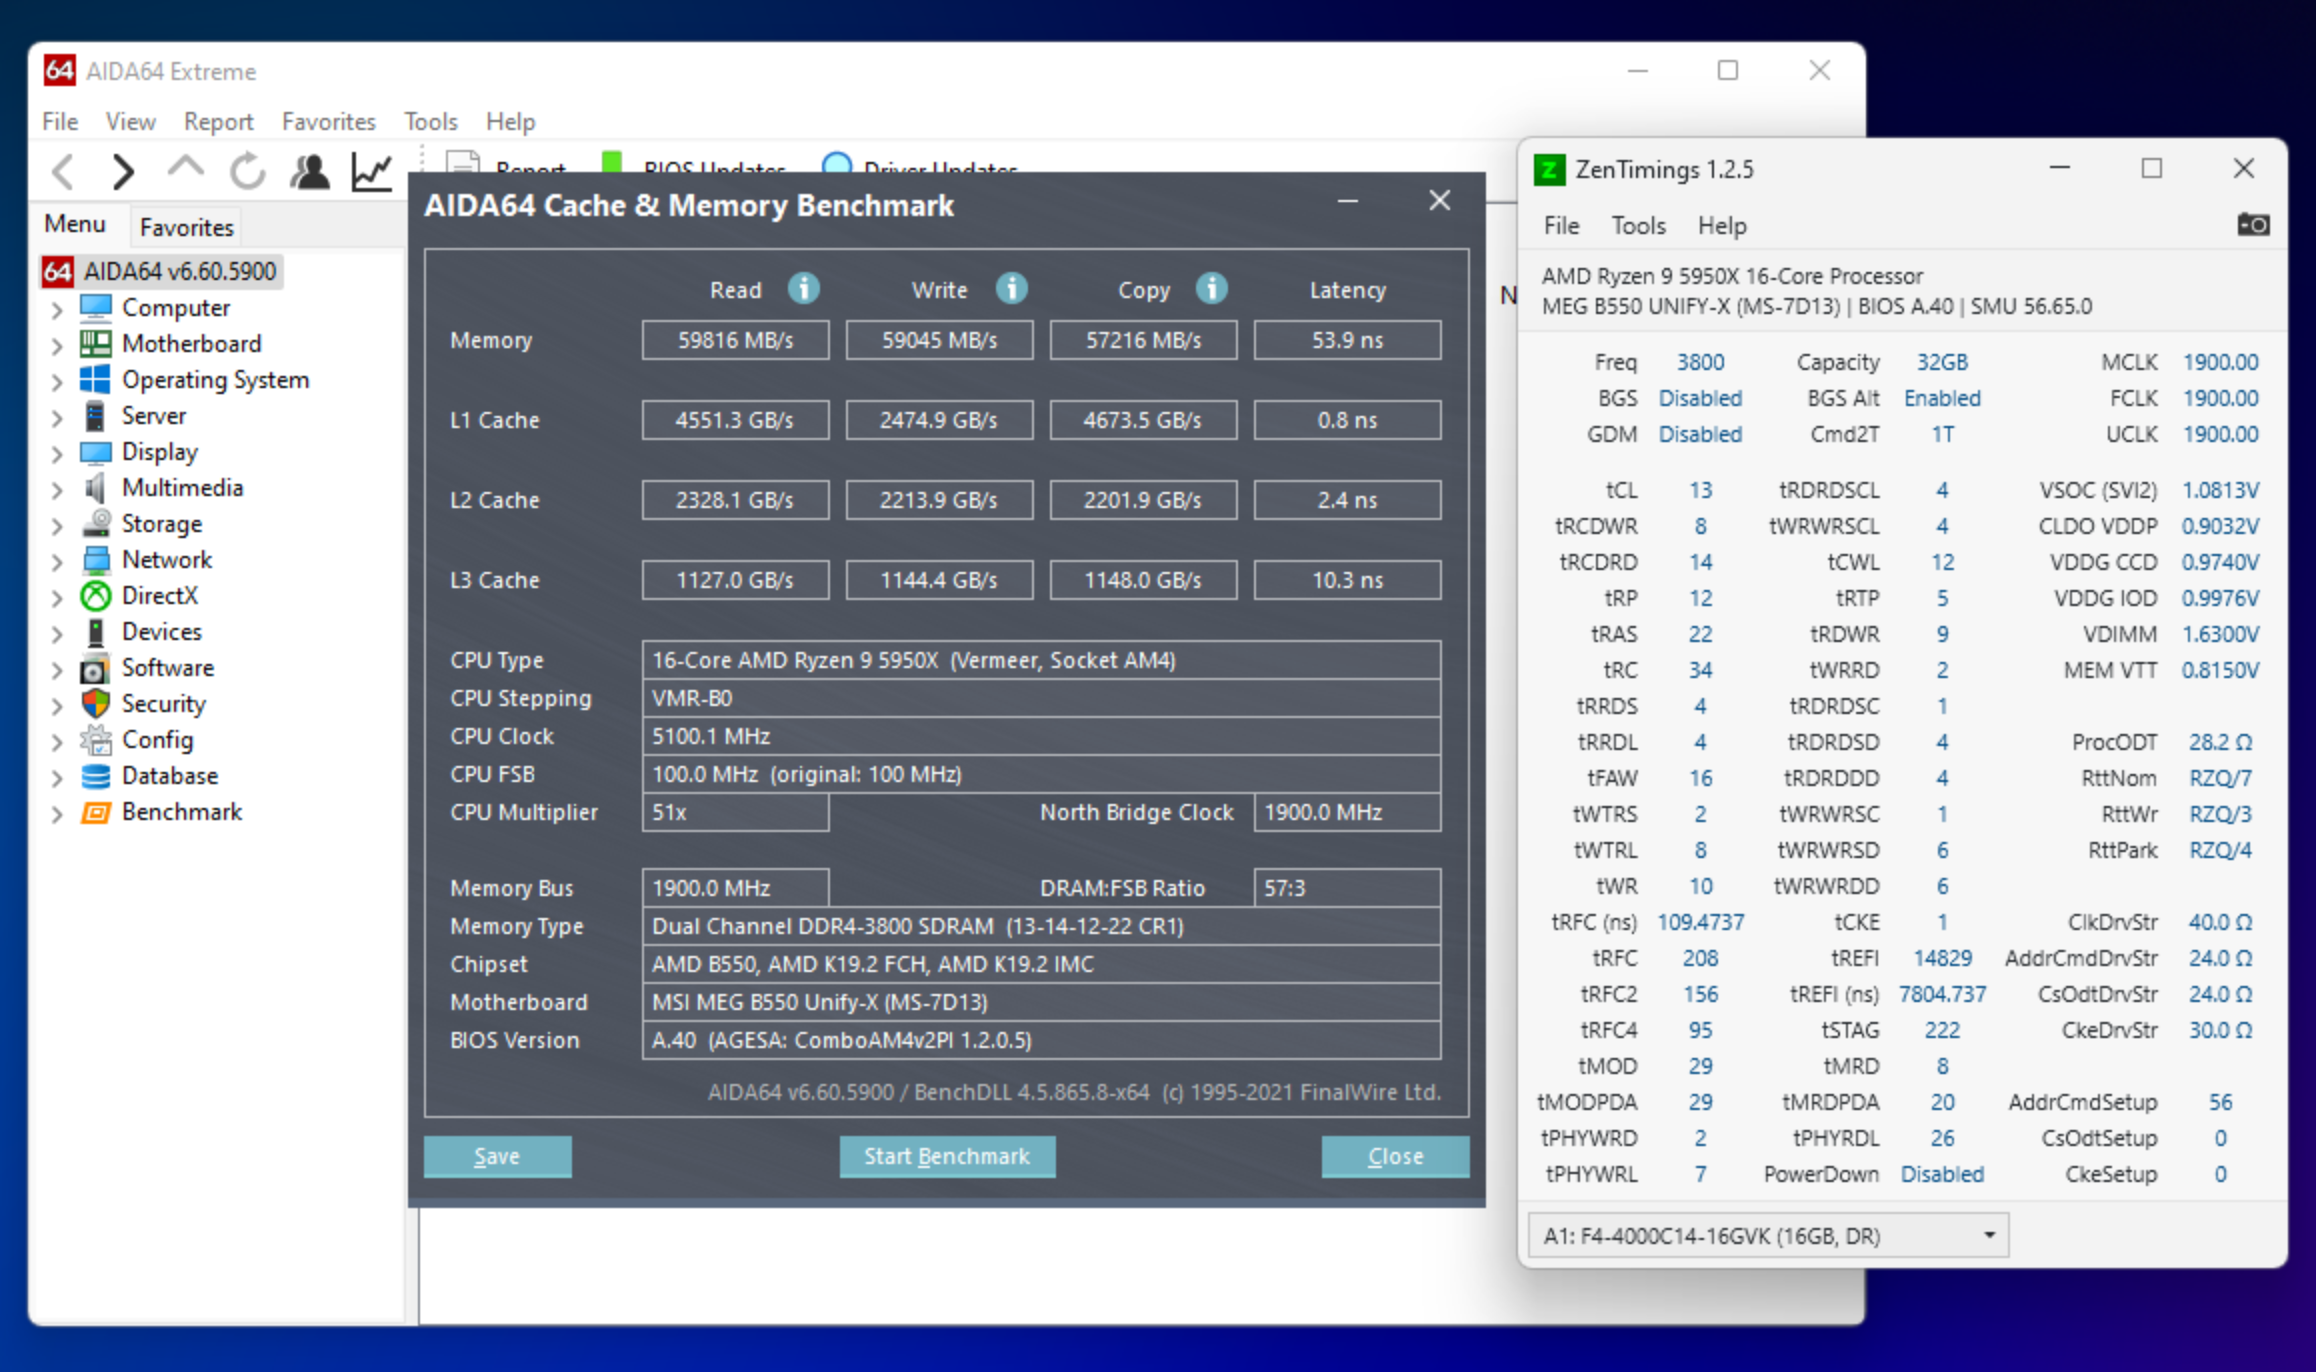Select the Computer icon in the tree
The width and height of the screenshot is (2316, 1372).
point(96,307)
